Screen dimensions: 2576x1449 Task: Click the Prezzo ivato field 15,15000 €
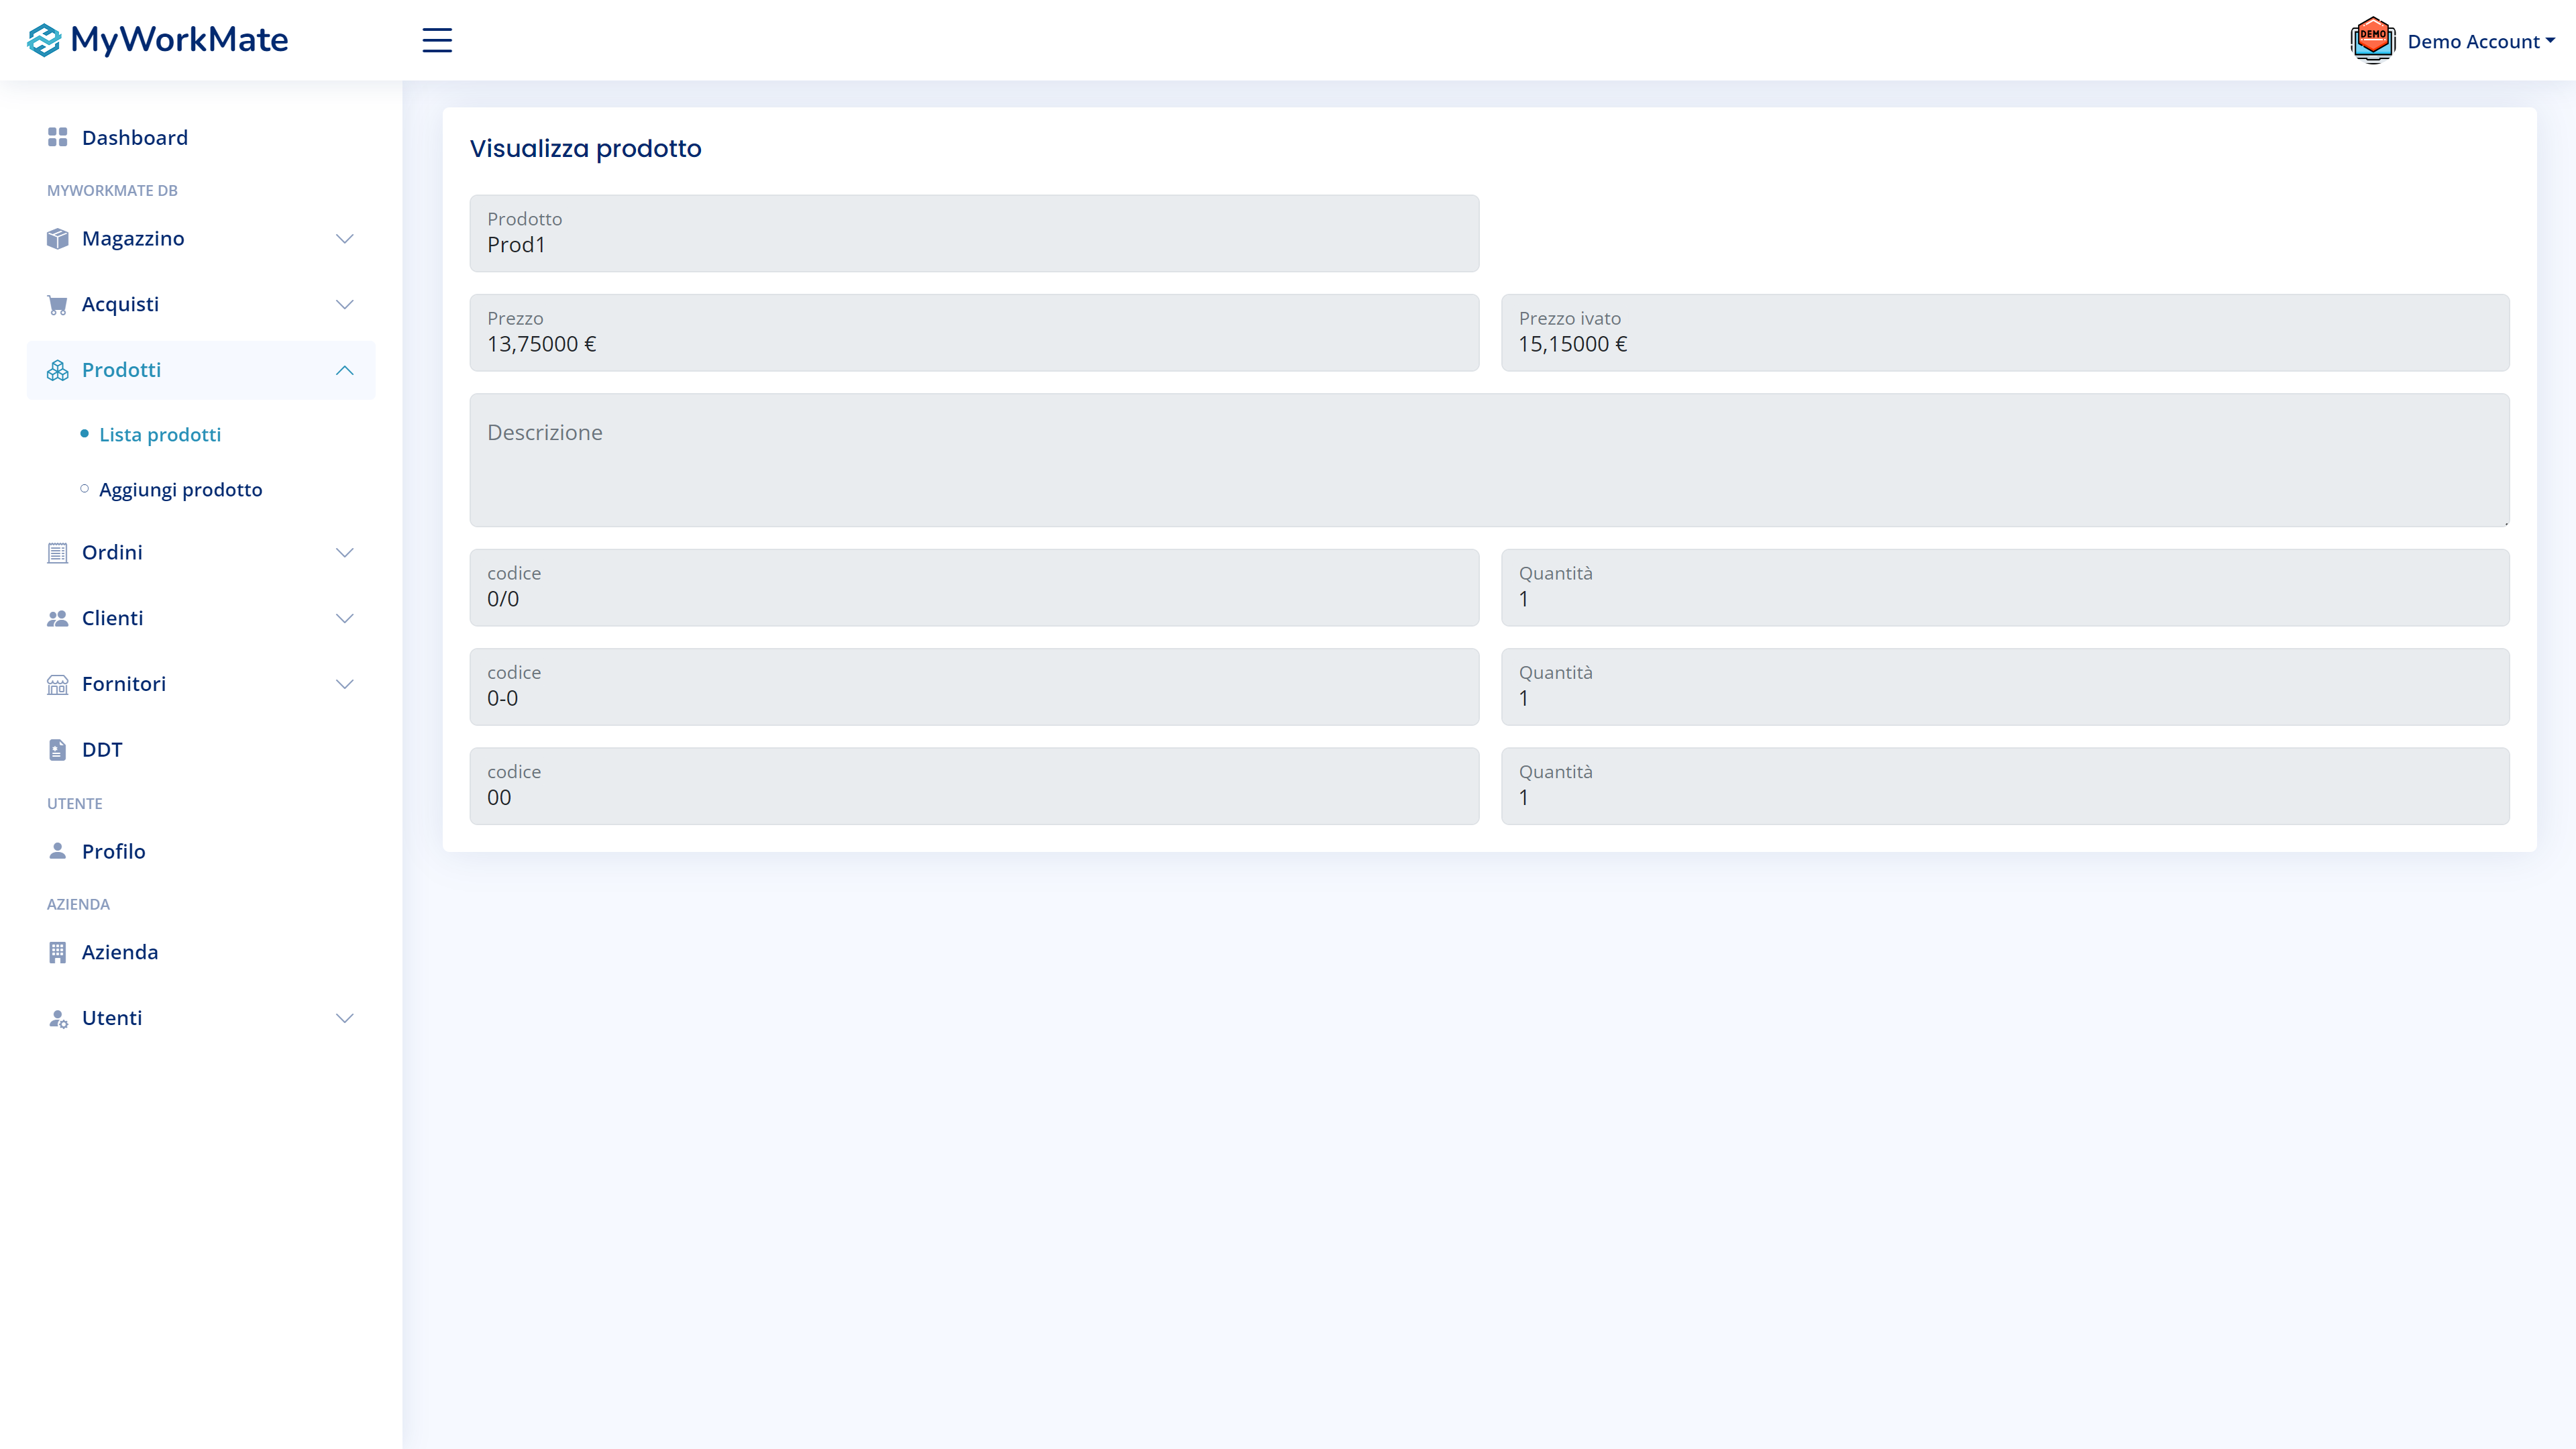pyautogui.click(x=2005, y=333)
